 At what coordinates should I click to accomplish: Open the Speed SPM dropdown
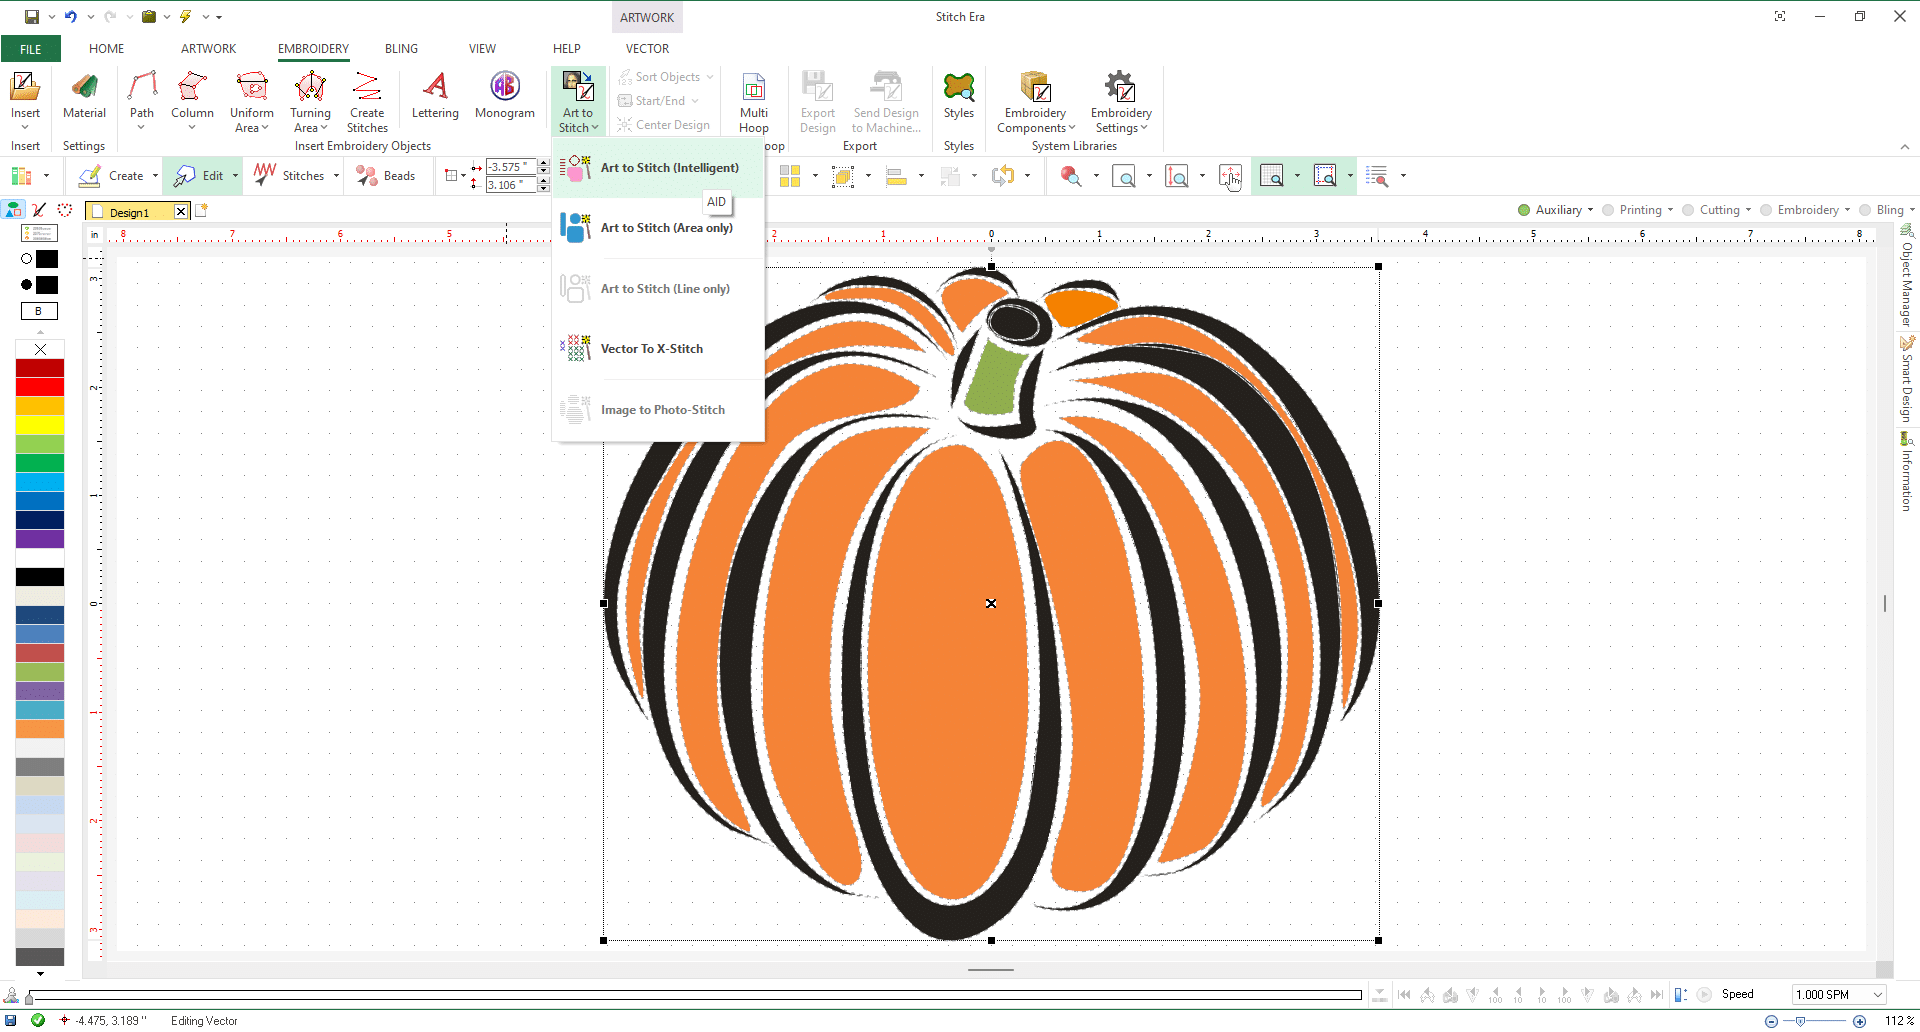(1880, 995)
